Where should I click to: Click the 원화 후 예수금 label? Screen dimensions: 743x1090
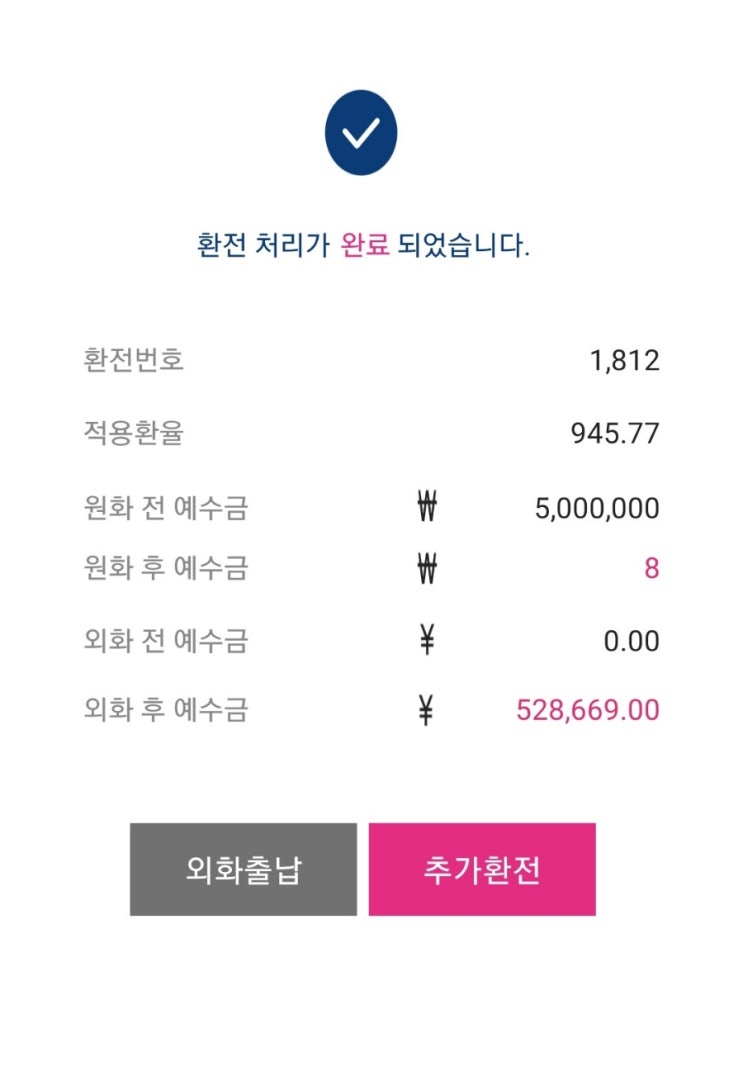(165, 568)
